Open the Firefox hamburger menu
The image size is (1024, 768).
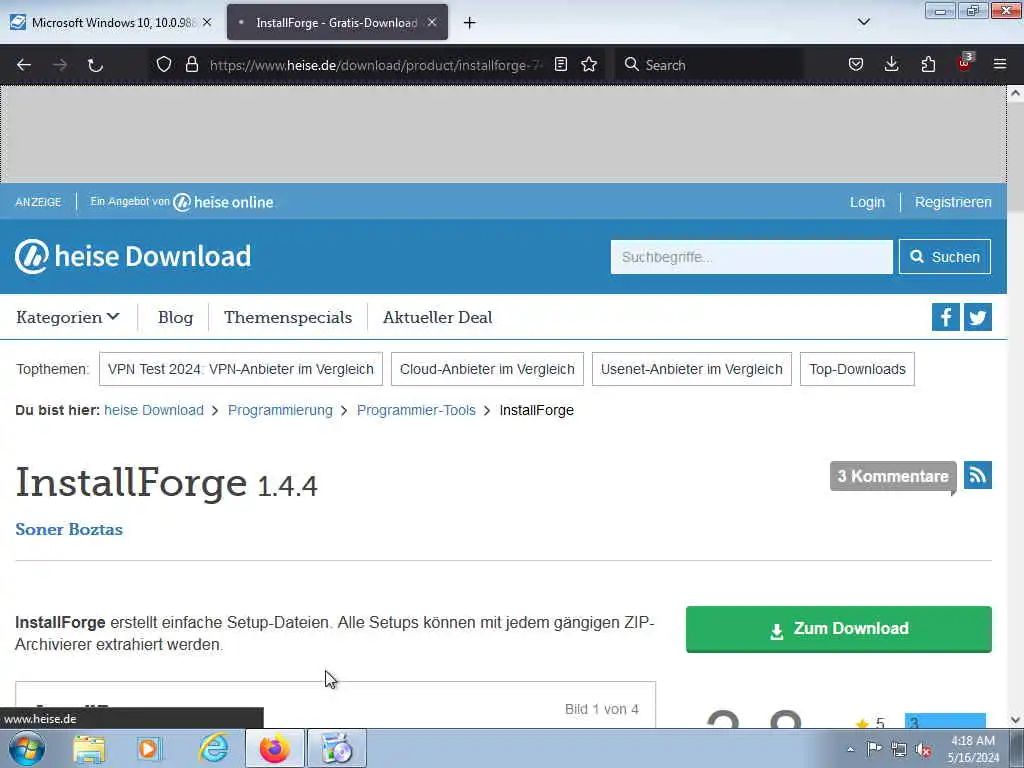coord(1000,64)
